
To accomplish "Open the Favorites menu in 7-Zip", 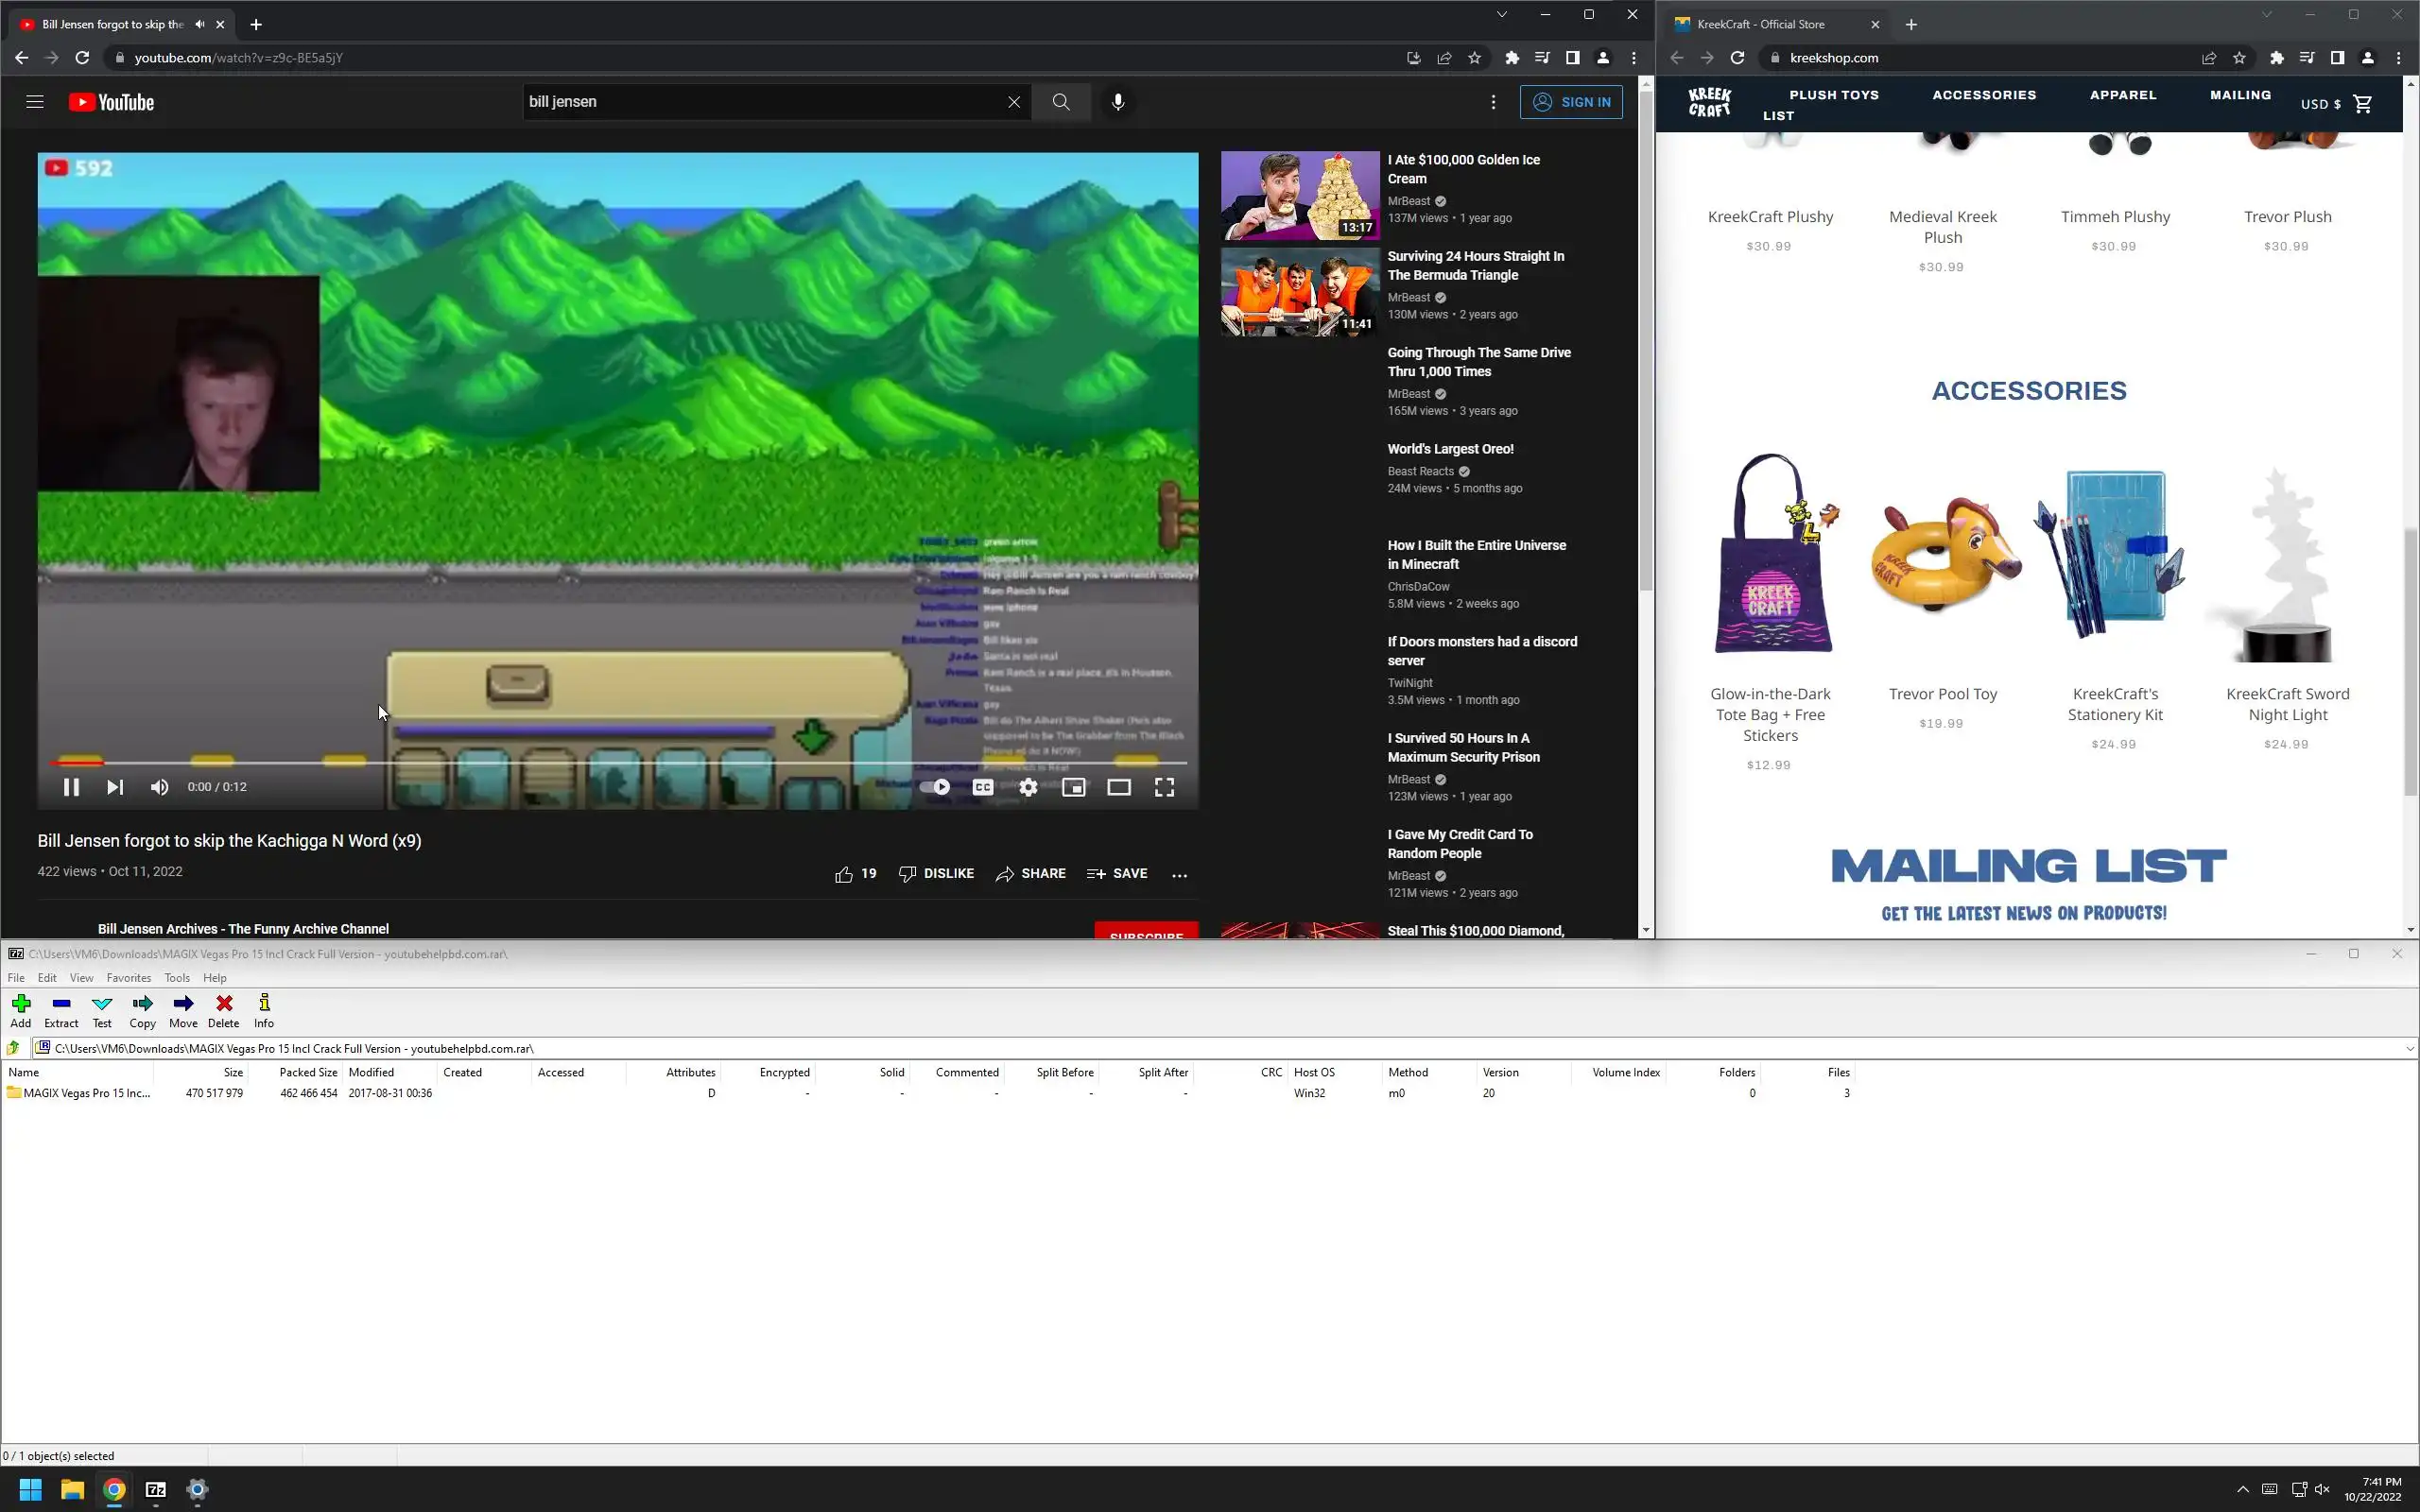I will coord(128,978).
